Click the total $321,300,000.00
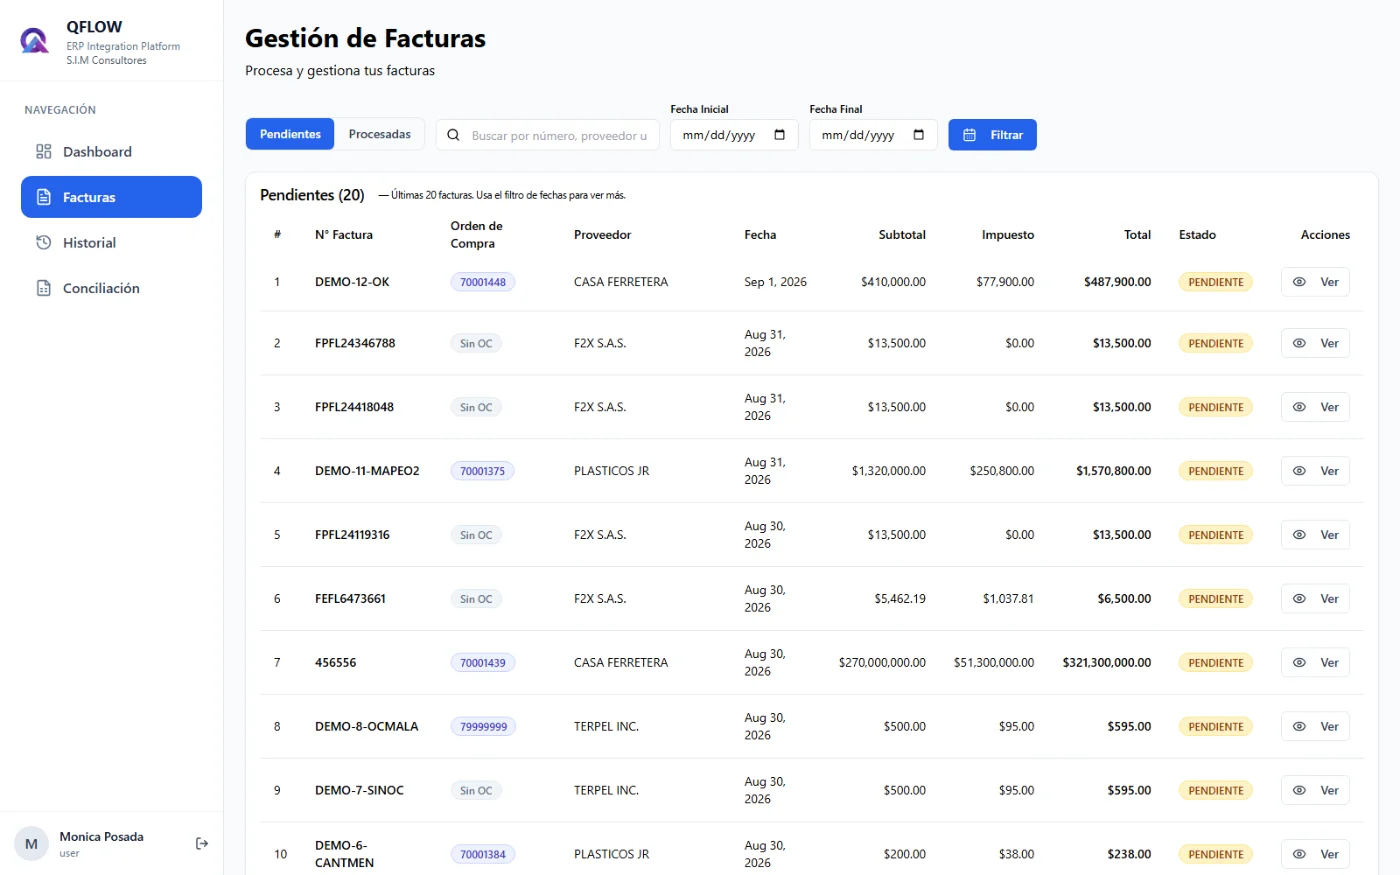Screen dimensions: 1400x875 pos(1107,663)
